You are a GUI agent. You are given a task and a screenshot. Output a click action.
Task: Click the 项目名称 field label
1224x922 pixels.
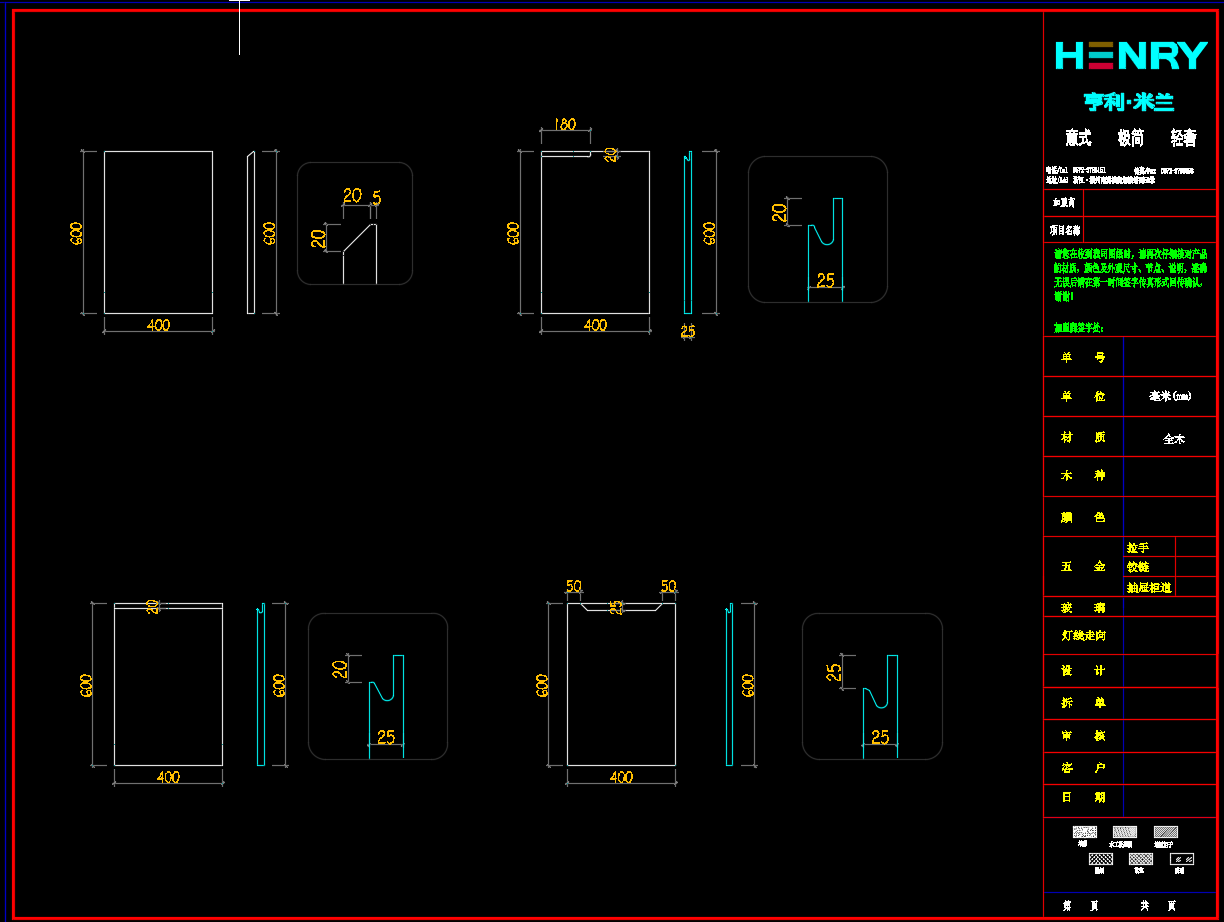click(1063, 230)
